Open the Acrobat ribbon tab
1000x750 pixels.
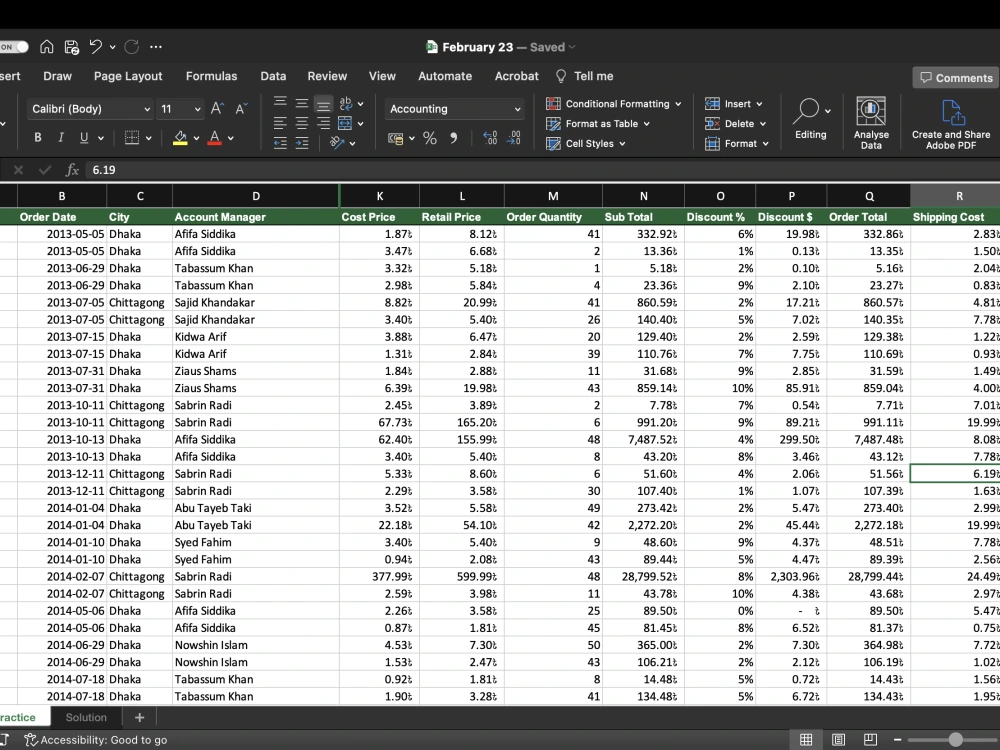[x=517, y=76]
